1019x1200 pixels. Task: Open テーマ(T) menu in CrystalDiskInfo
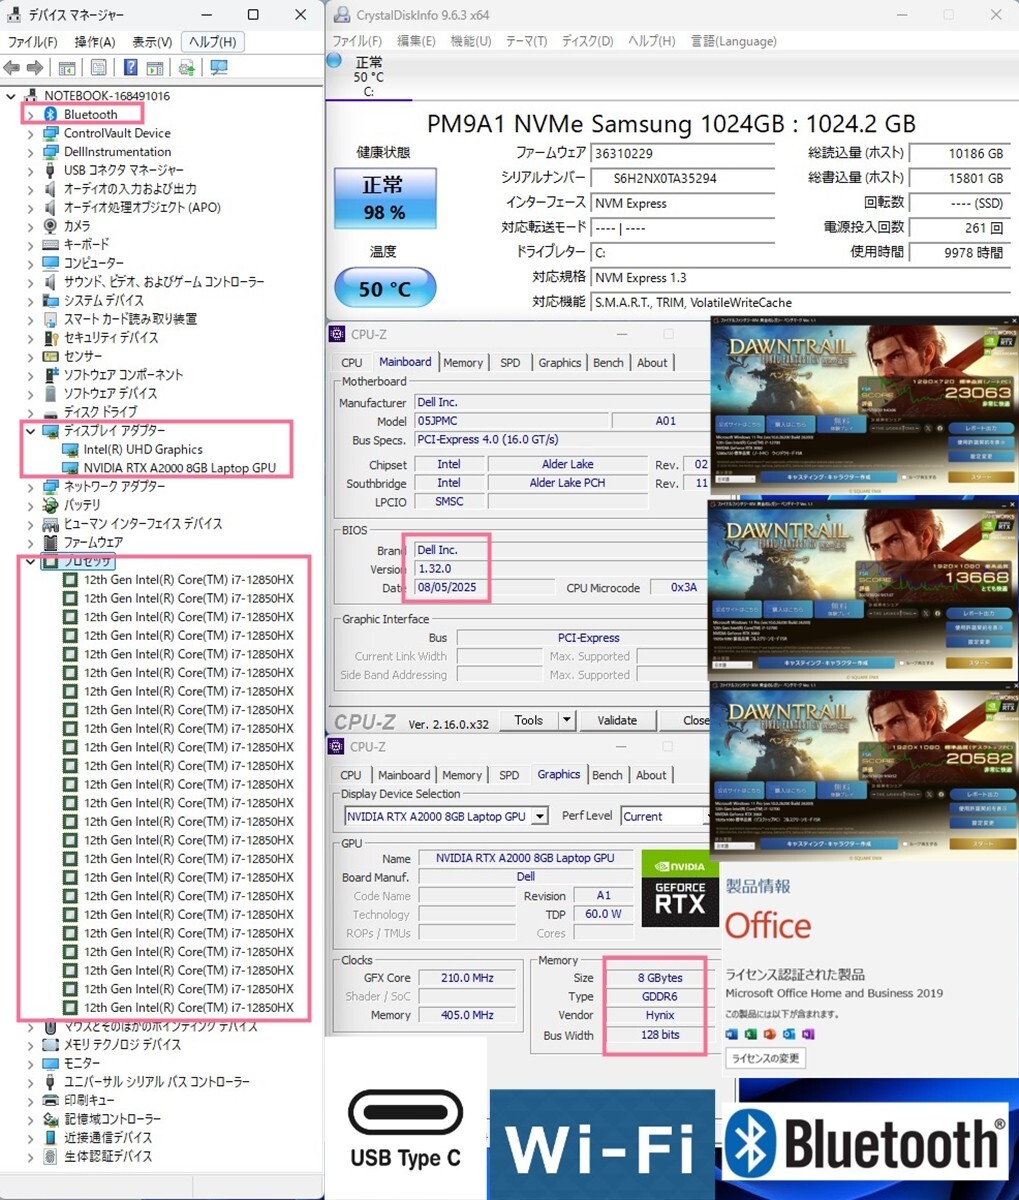pos(526,41)
